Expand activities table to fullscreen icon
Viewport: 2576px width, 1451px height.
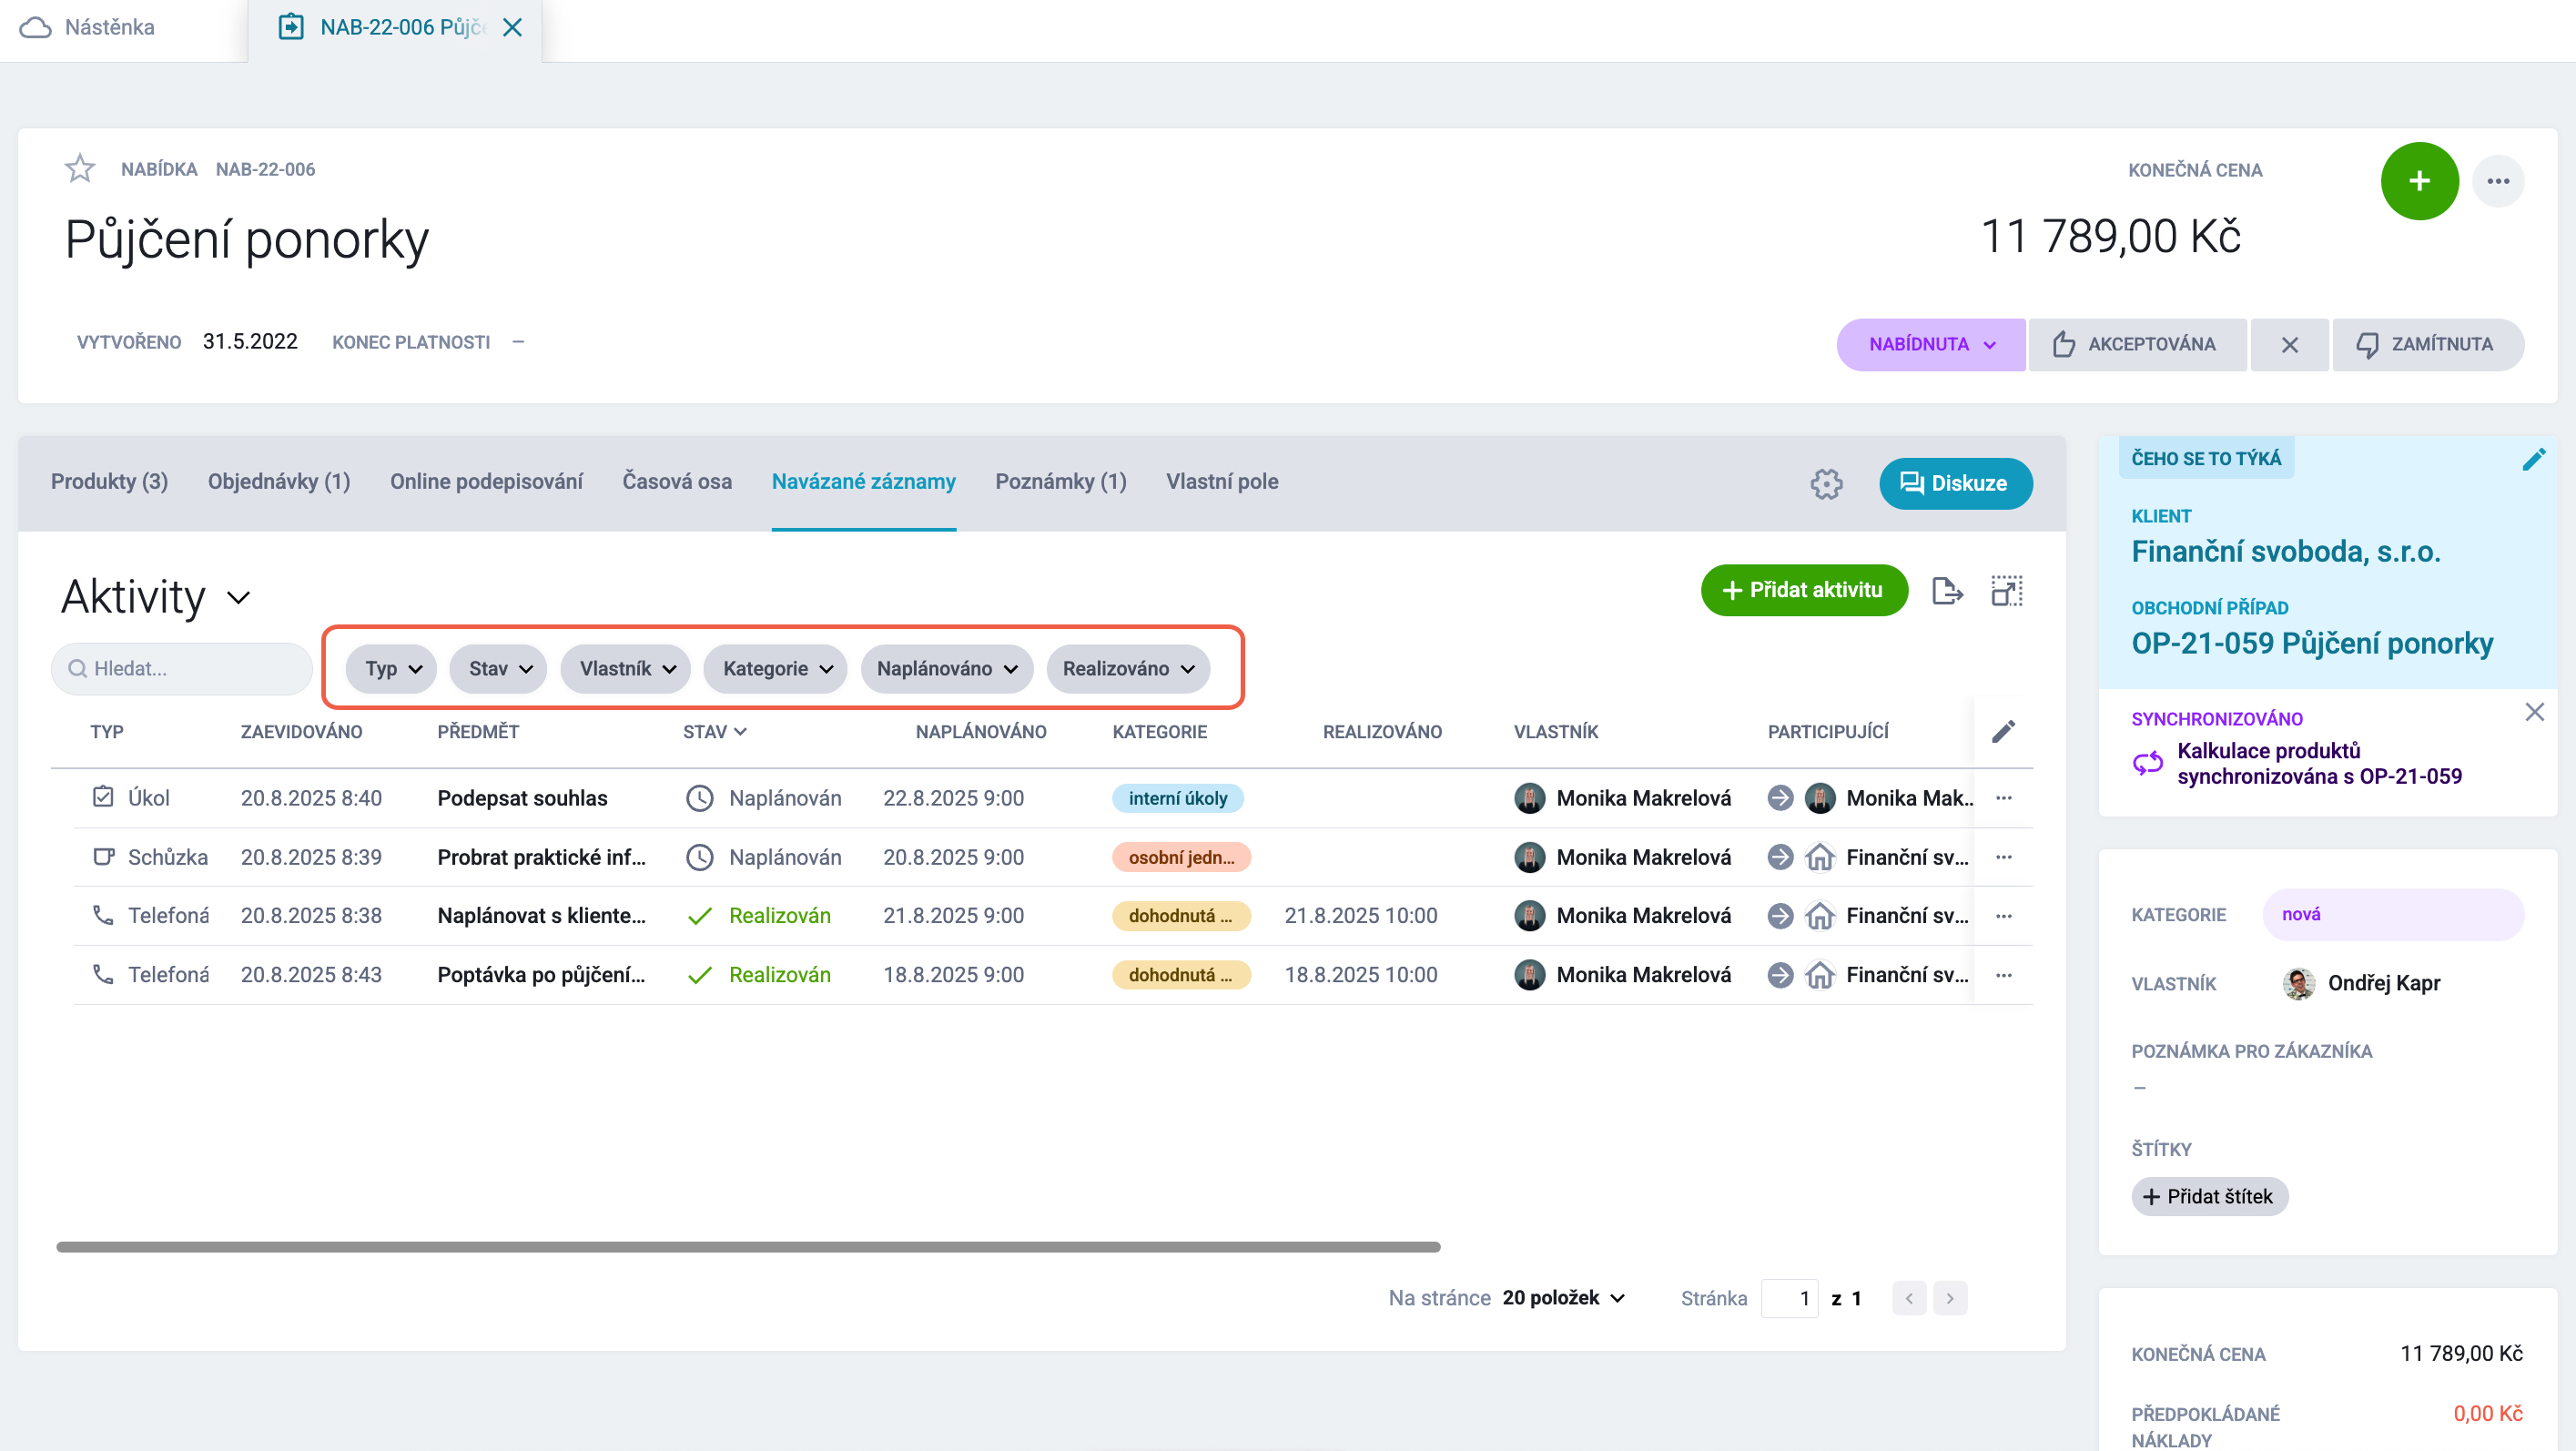click(x=2006, y=591)
